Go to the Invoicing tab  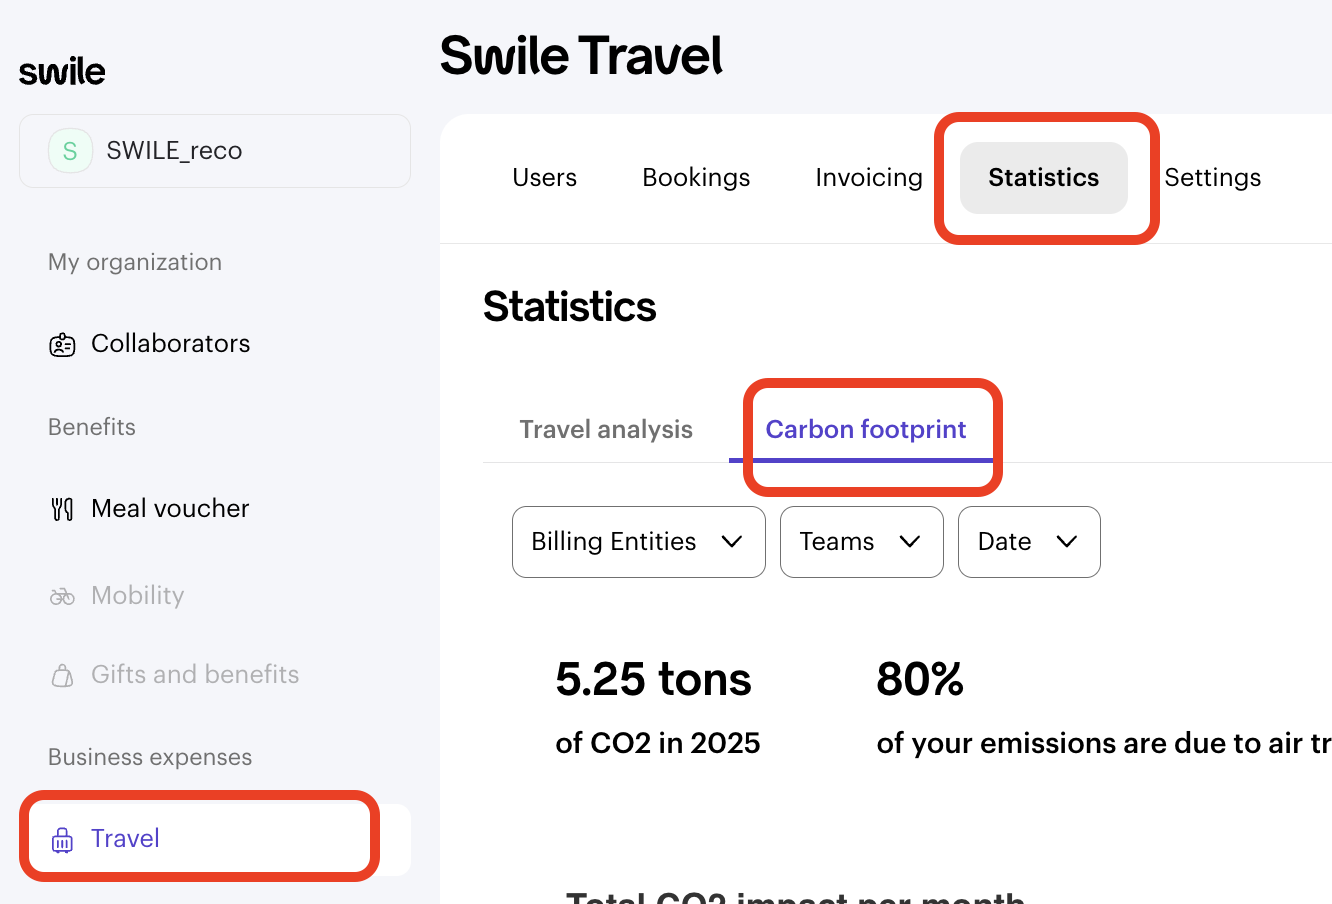coord(868,178)
